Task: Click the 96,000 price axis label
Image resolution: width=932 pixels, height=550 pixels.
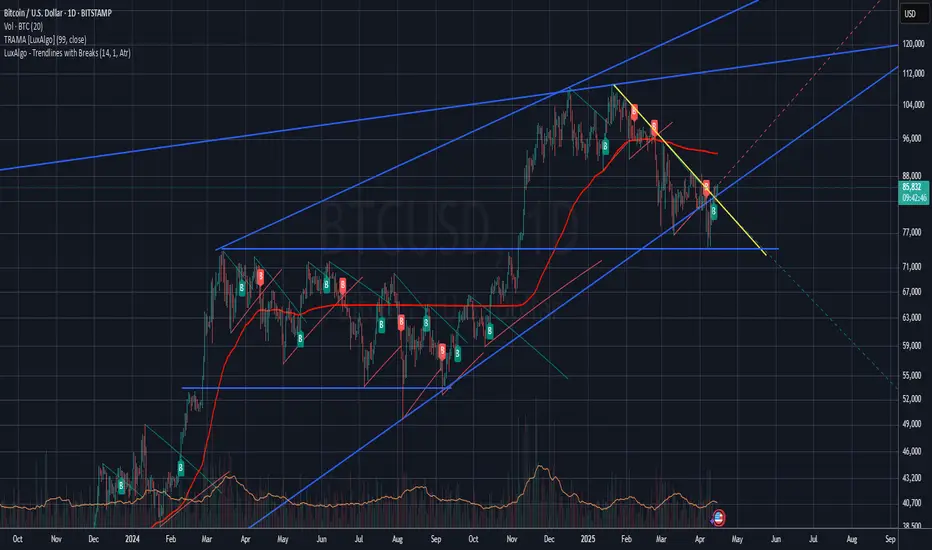Action: pyautogui.click(x=911, y=139)
